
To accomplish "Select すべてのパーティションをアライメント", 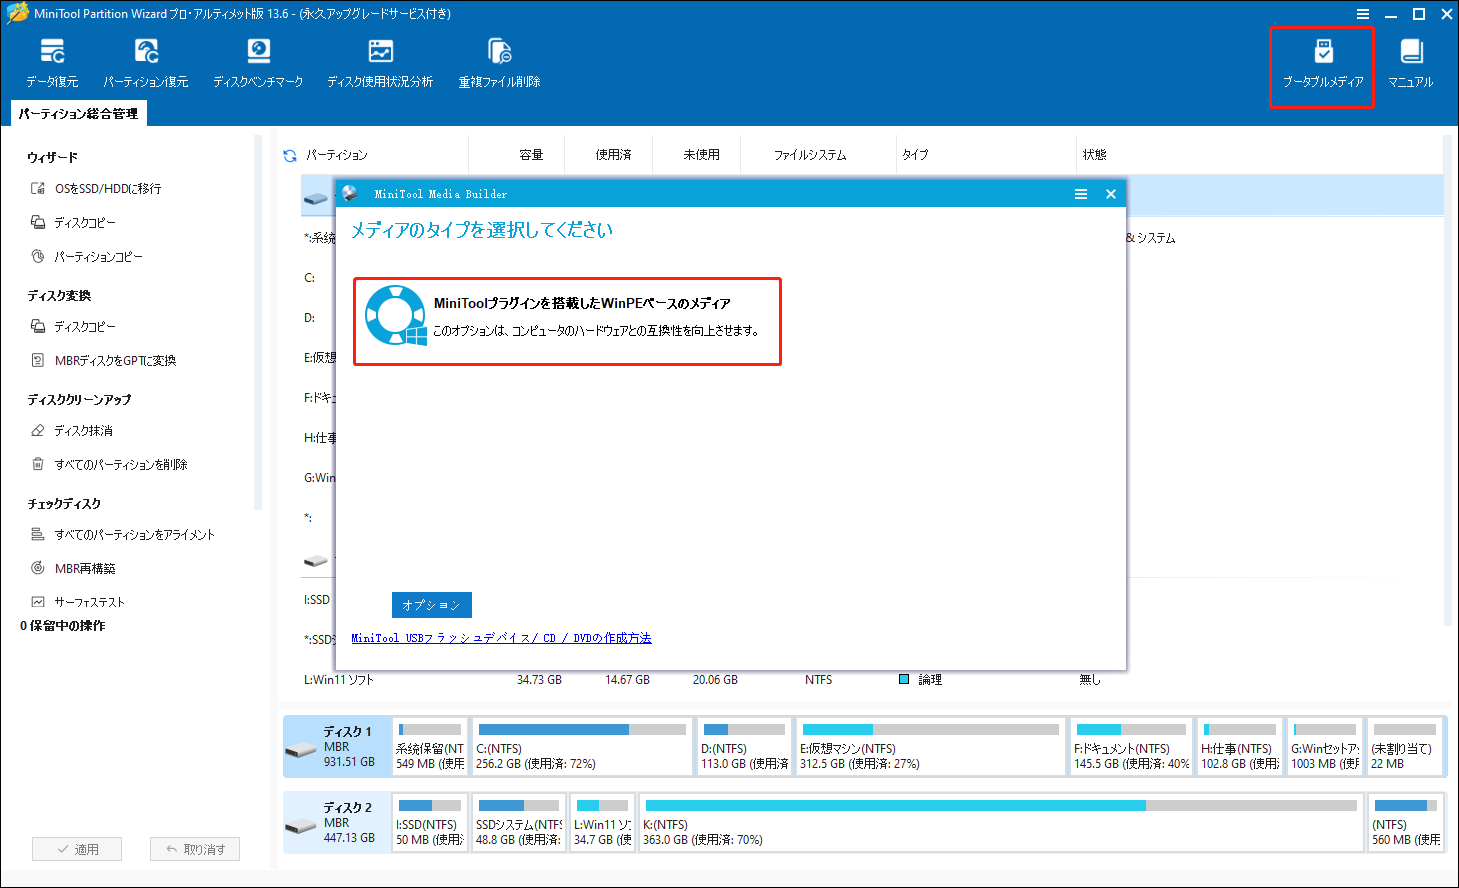I will 123,534.
